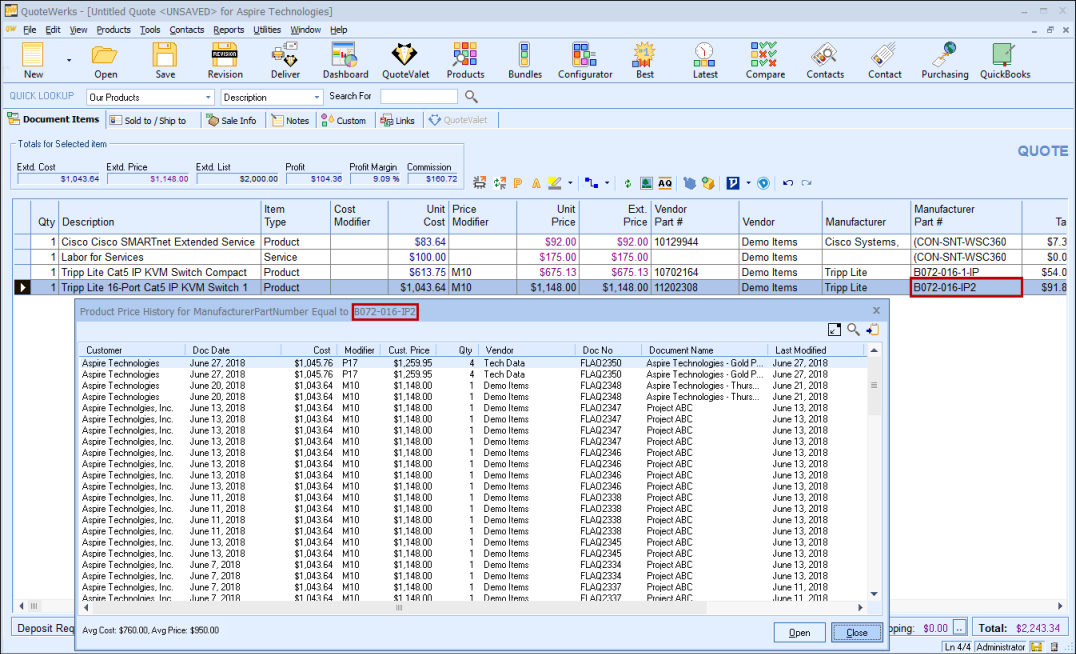Switch to the Custom tab
This screenshot has height=654, width=1076.
tap(344, 120)
